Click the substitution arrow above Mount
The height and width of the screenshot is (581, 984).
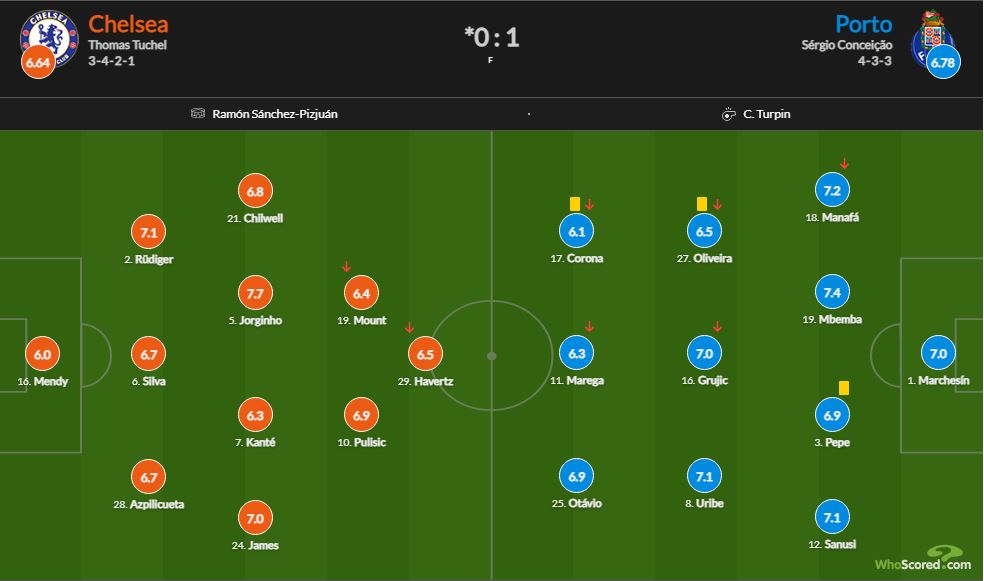[x=346, y=267]
